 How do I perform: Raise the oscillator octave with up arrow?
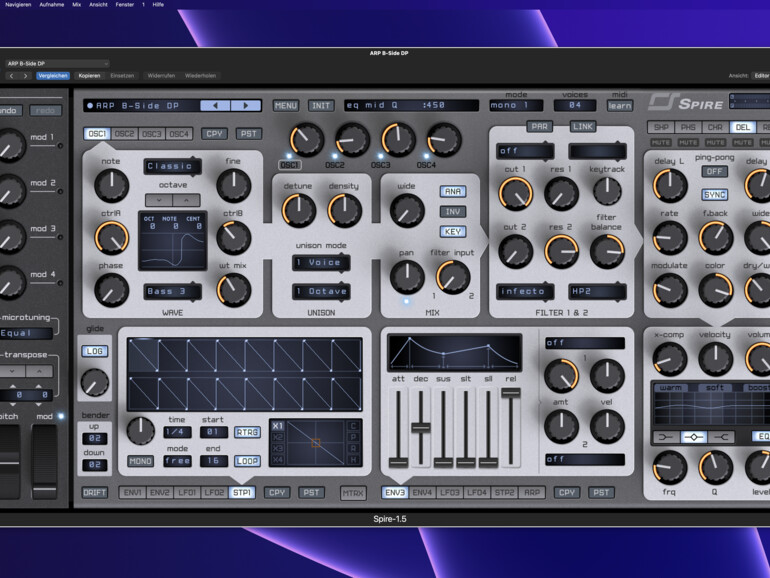pyautogui.click(x=186, y=201)
